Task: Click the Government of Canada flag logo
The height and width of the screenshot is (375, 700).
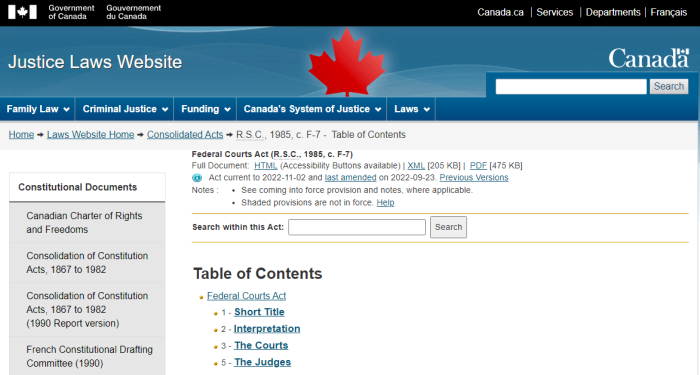Action: (22, 12)
